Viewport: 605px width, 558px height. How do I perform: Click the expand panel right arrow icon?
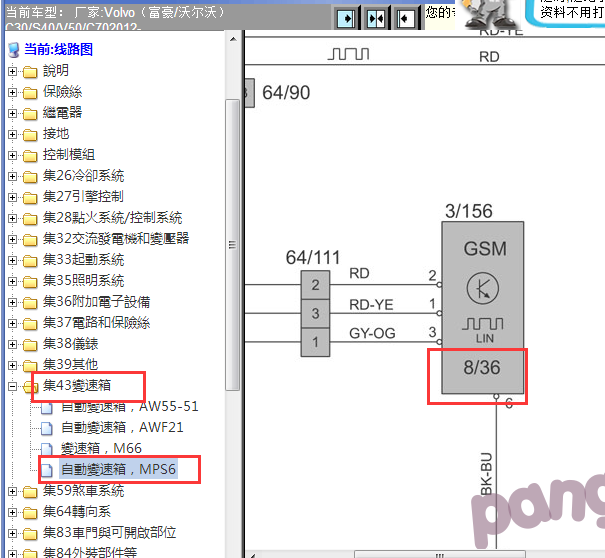point(346,18)
